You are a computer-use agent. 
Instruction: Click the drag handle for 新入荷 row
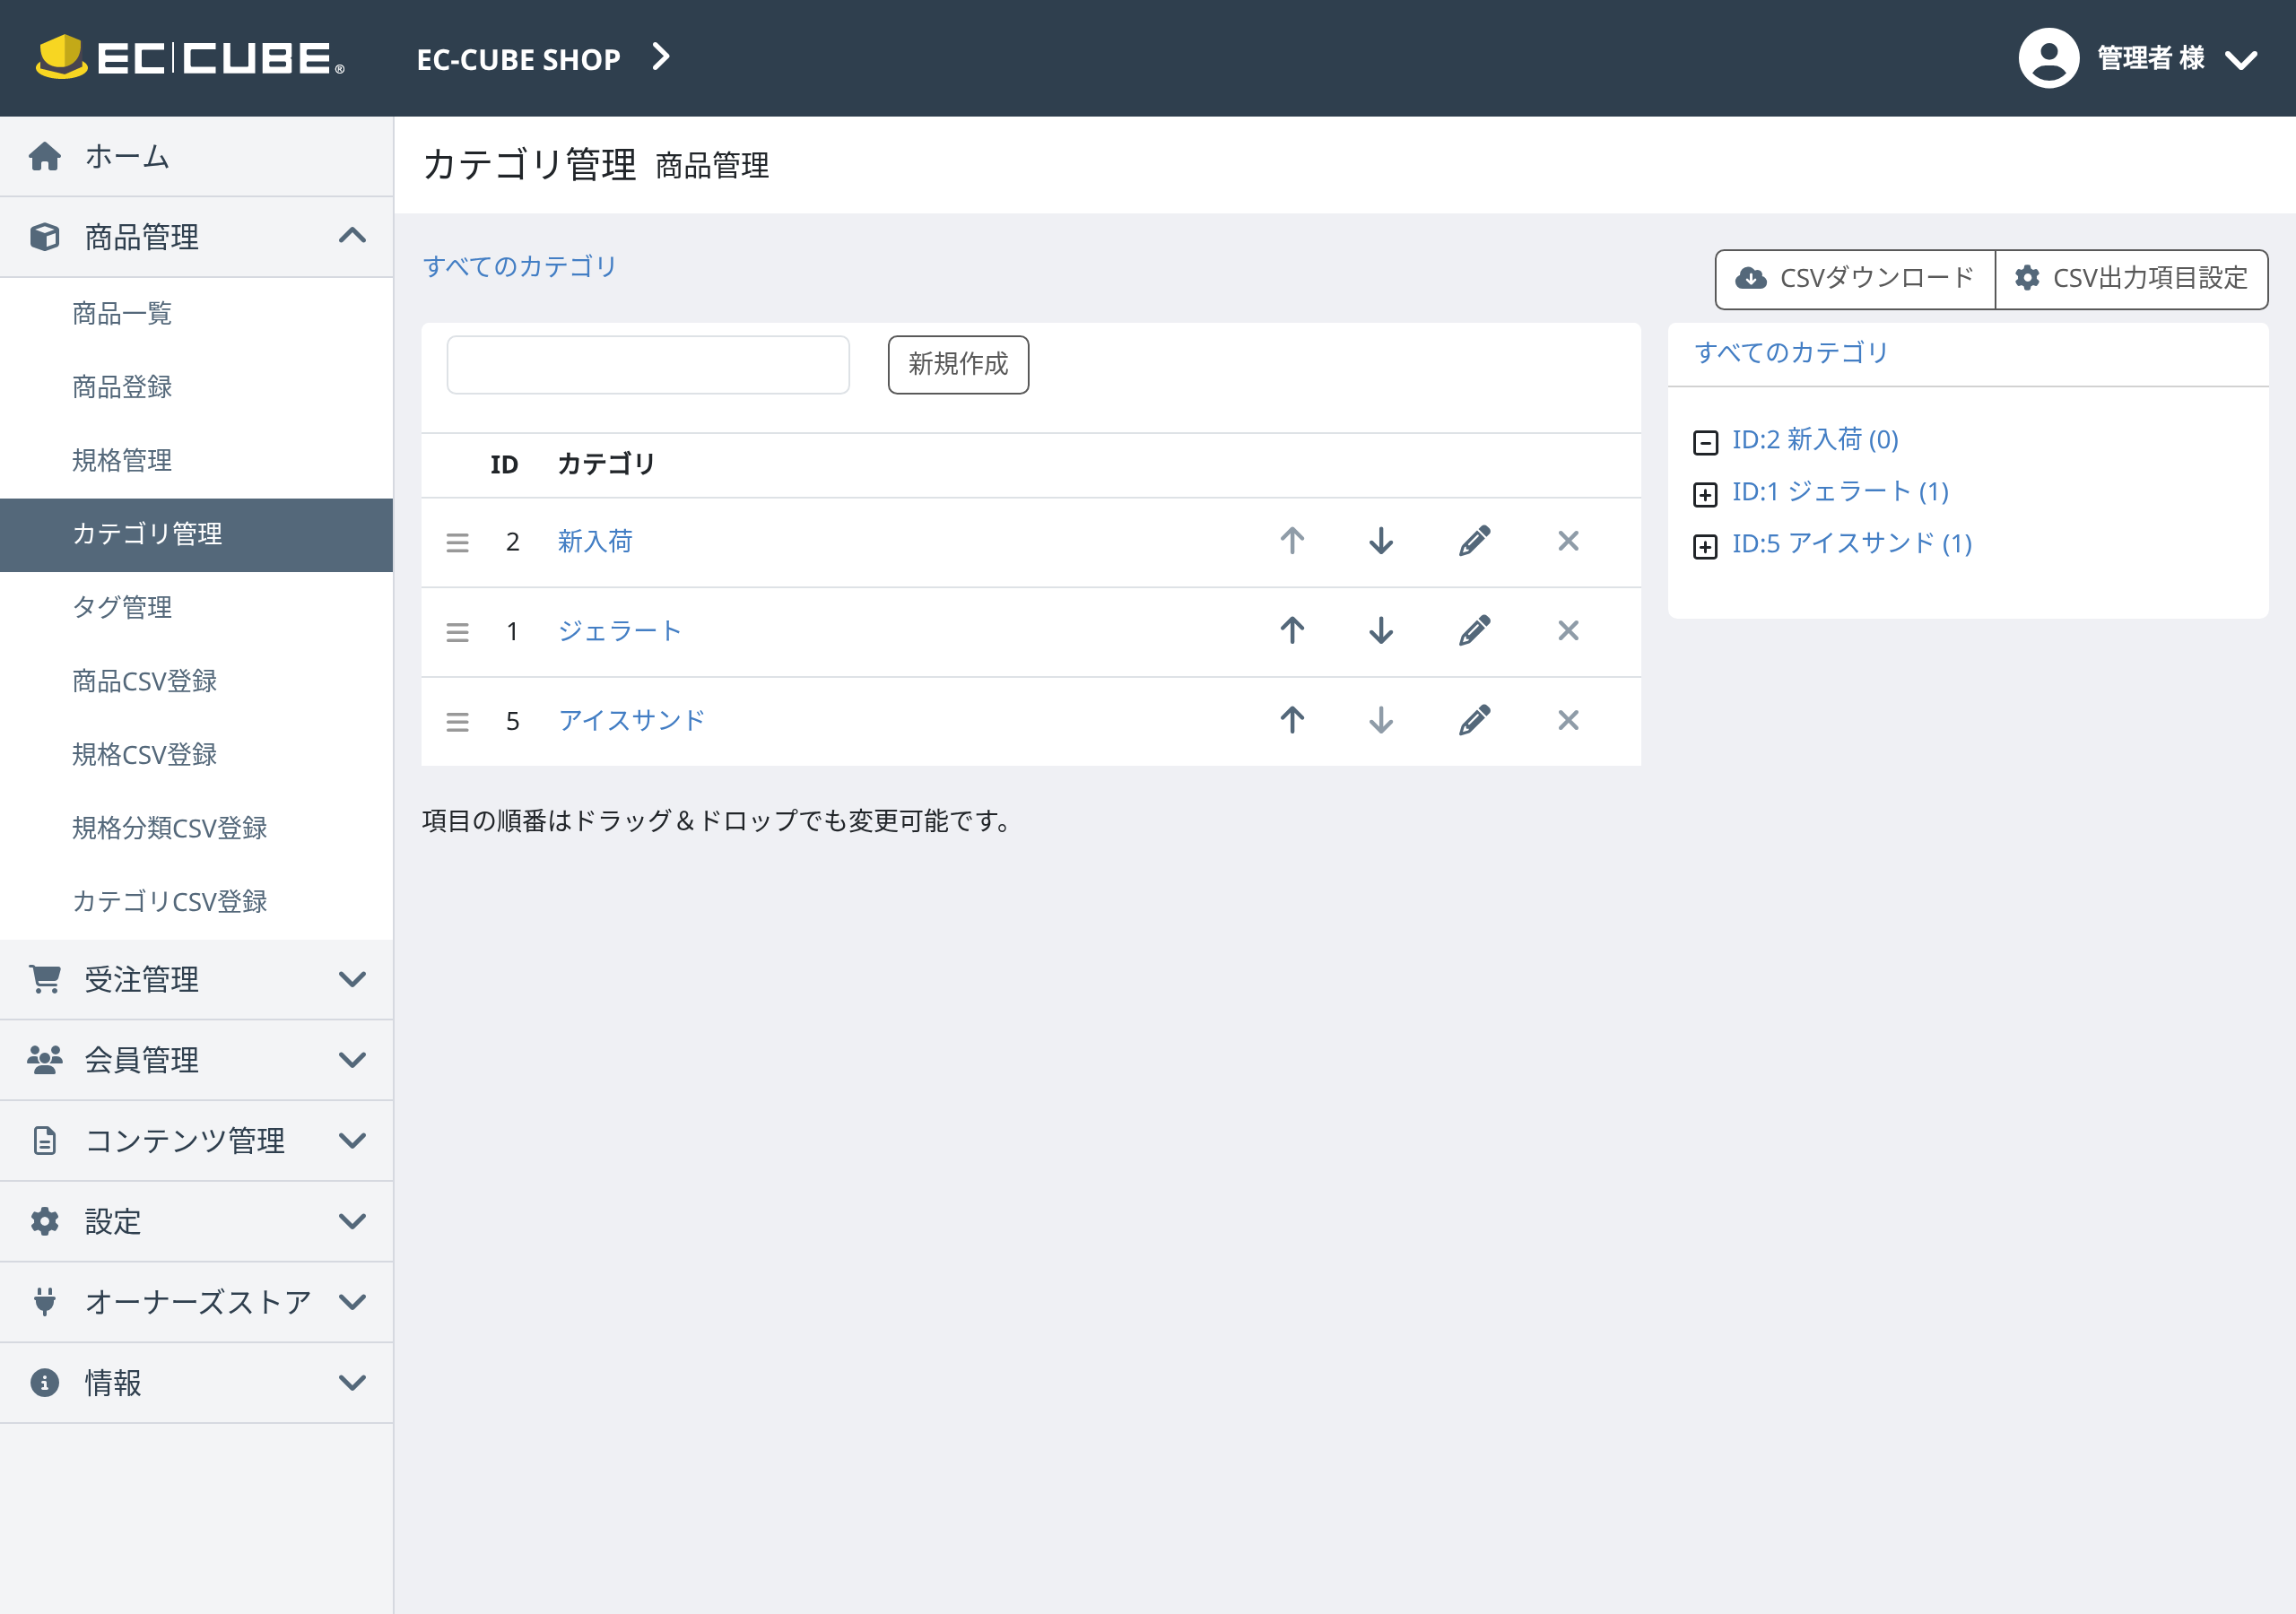point(457,542)
